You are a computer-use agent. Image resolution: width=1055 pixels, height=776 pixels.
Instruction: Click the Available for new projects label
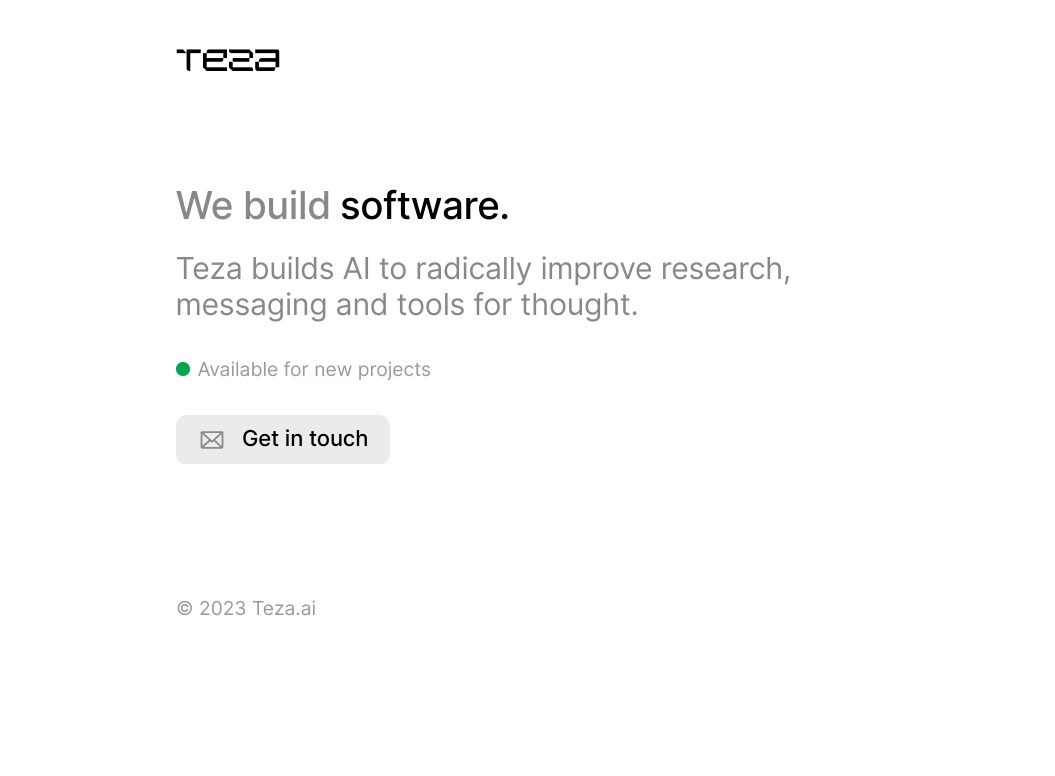coord(314,369)
